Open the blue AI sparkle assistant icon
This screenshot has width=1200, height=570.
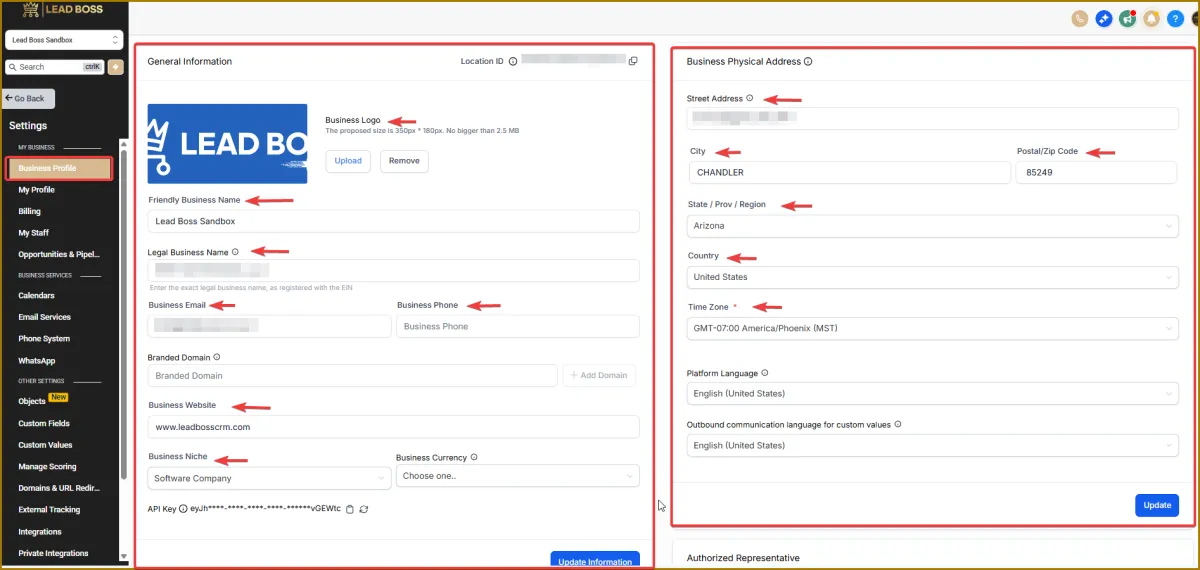pyautogui.click(x=1104, y=18)
